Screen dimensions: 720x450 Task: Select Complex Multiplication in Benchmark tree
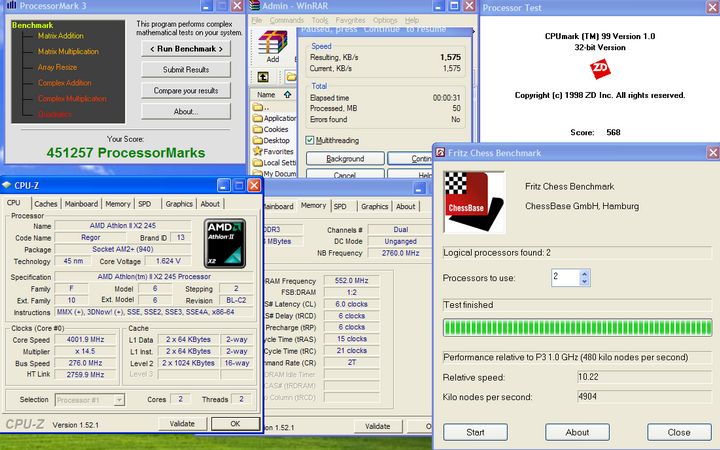72,99
